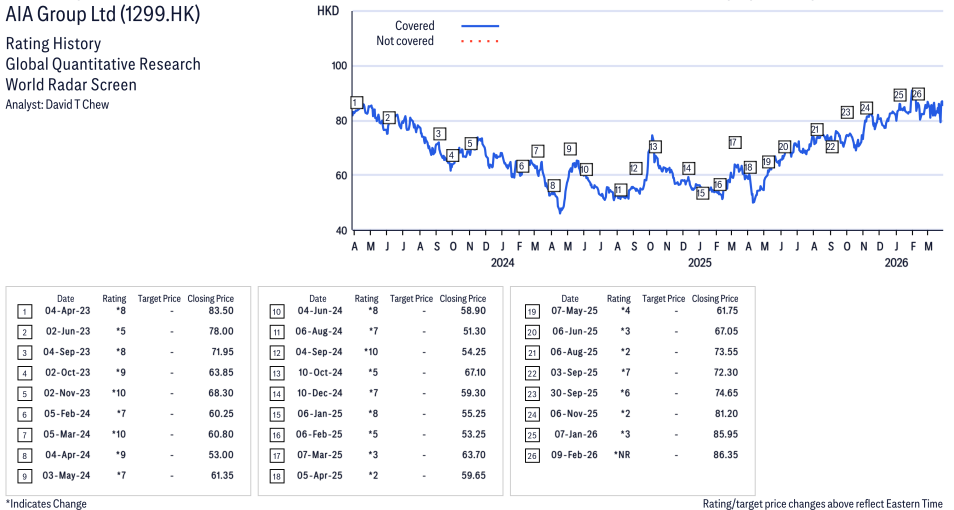
Task: Click the *NR rating value
Action: [x=620, y=453]
